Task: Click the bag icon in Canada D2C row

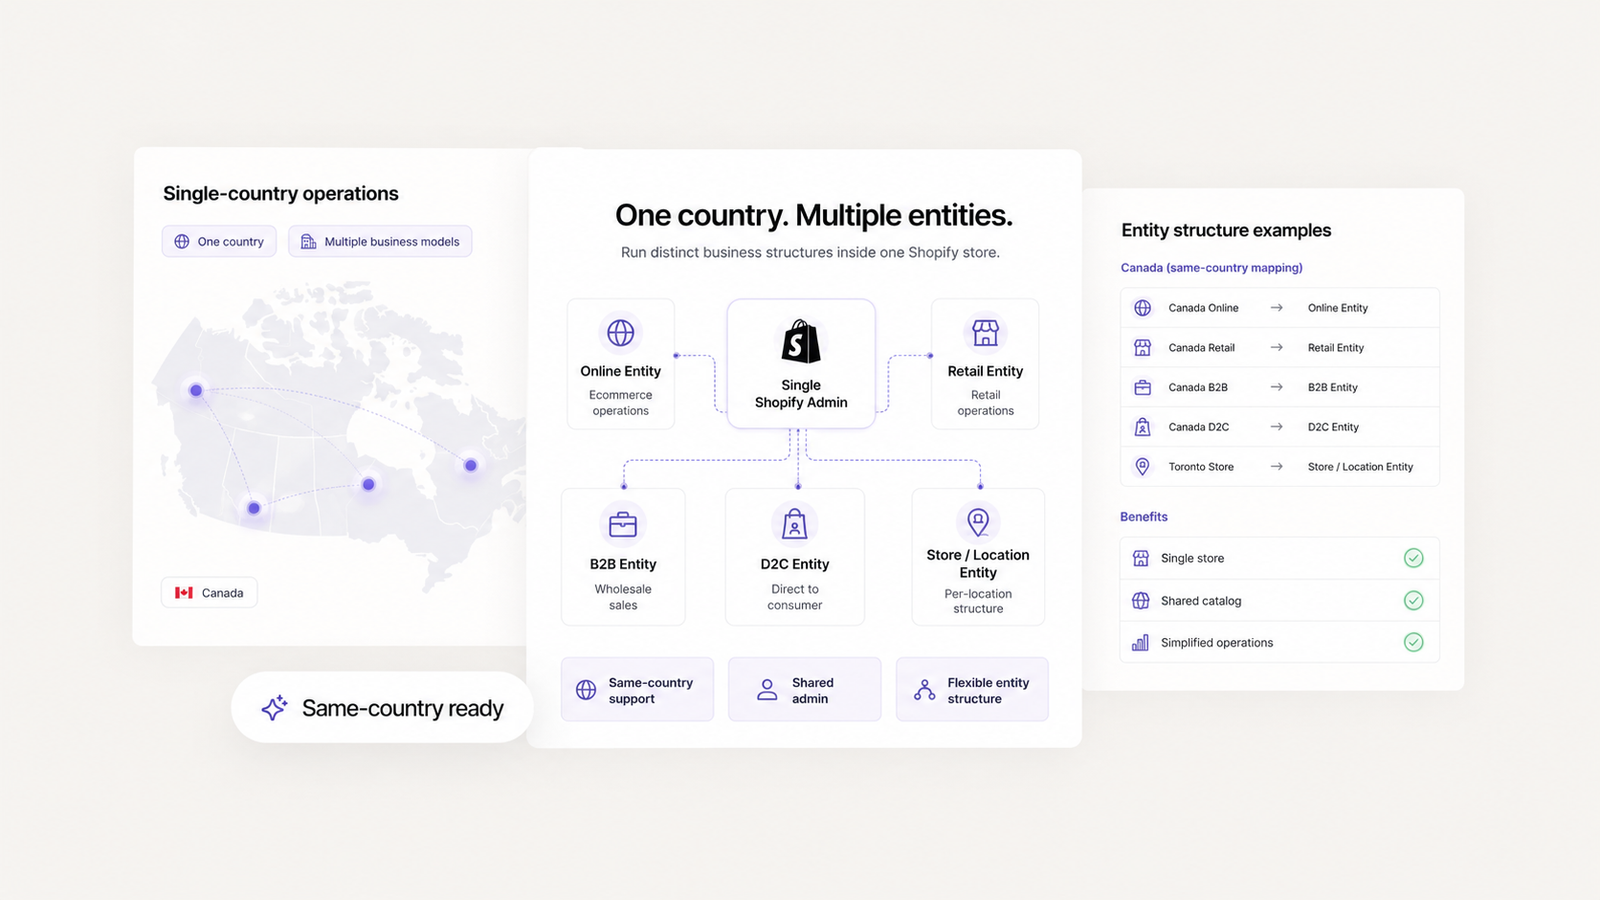Action: [x=1143, y=427]
